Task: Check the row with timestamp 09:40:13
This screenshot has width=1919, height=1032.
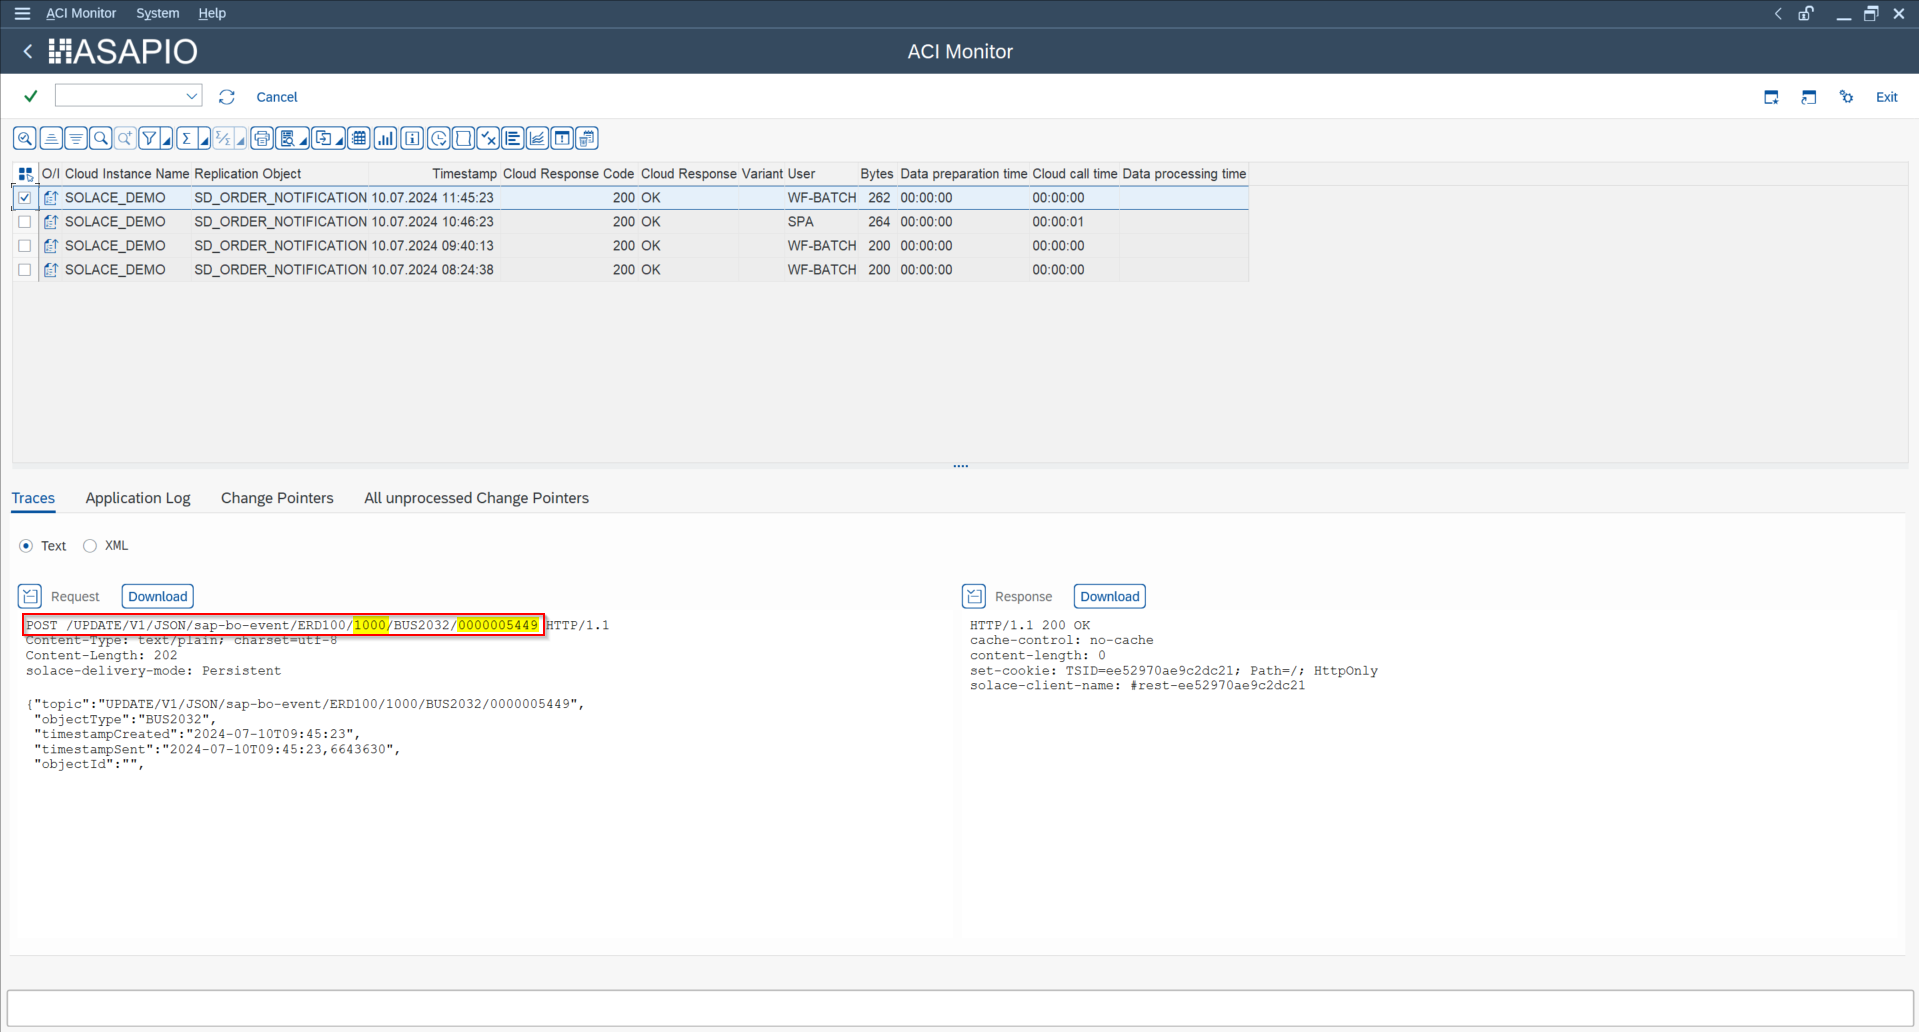Action: (x=25, y=246)
